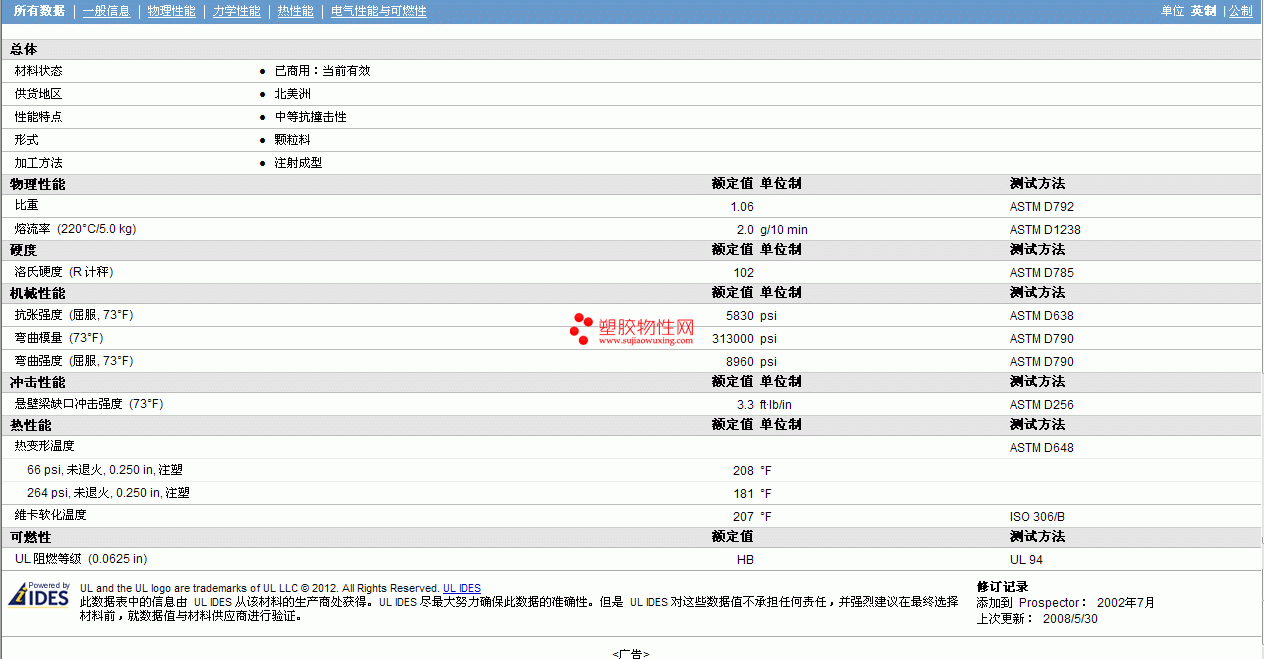Click the 机械性能 section header
The height and width of the screenshot is (659, 1264).
point(38,294)
